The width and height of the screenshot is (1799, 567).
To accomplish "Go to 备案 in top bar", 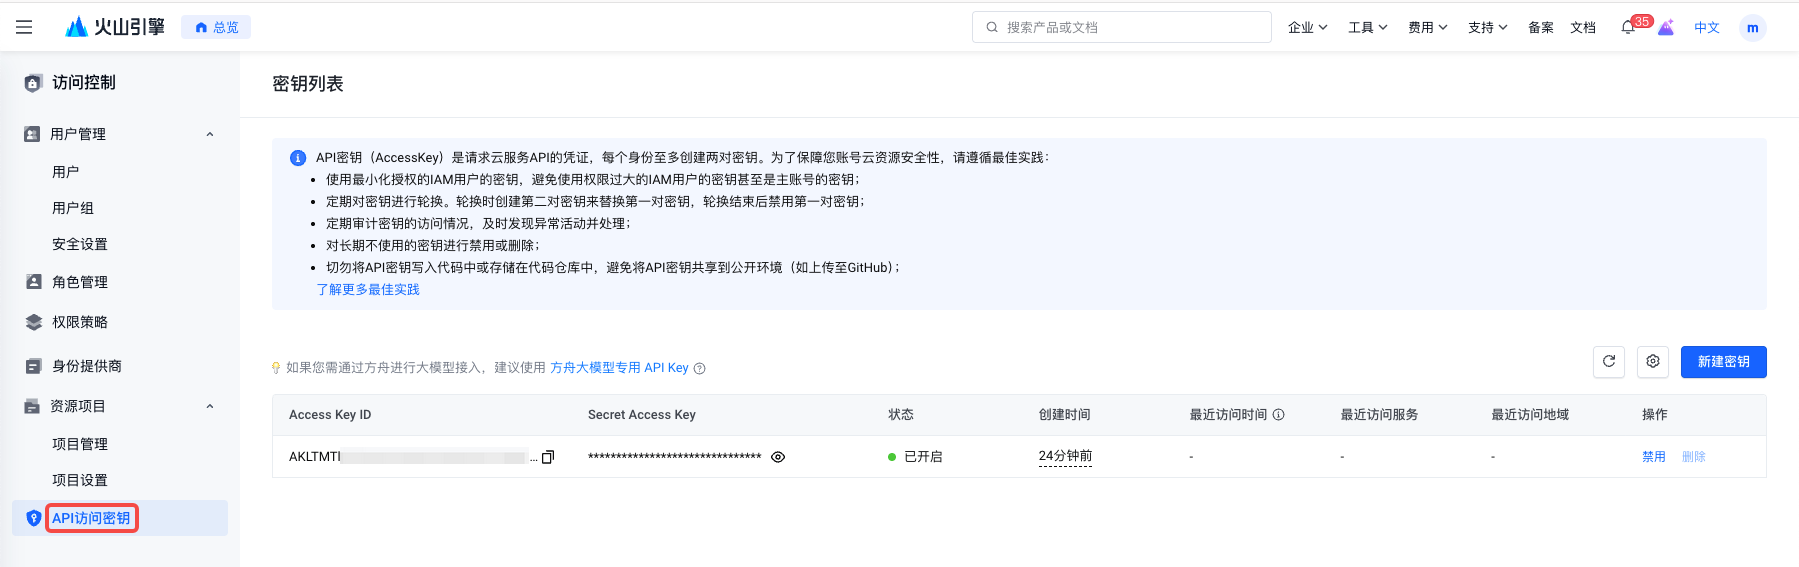I will coord(1540,27).
